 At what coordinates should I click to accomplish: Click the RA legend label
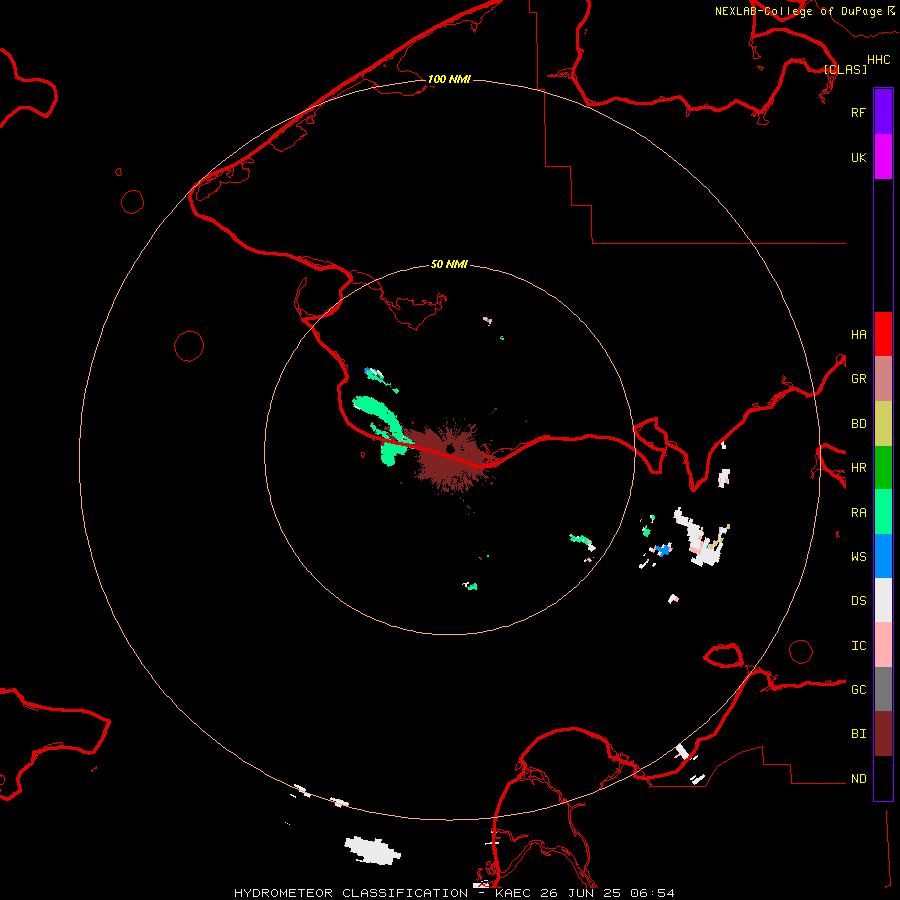(858, 513)
